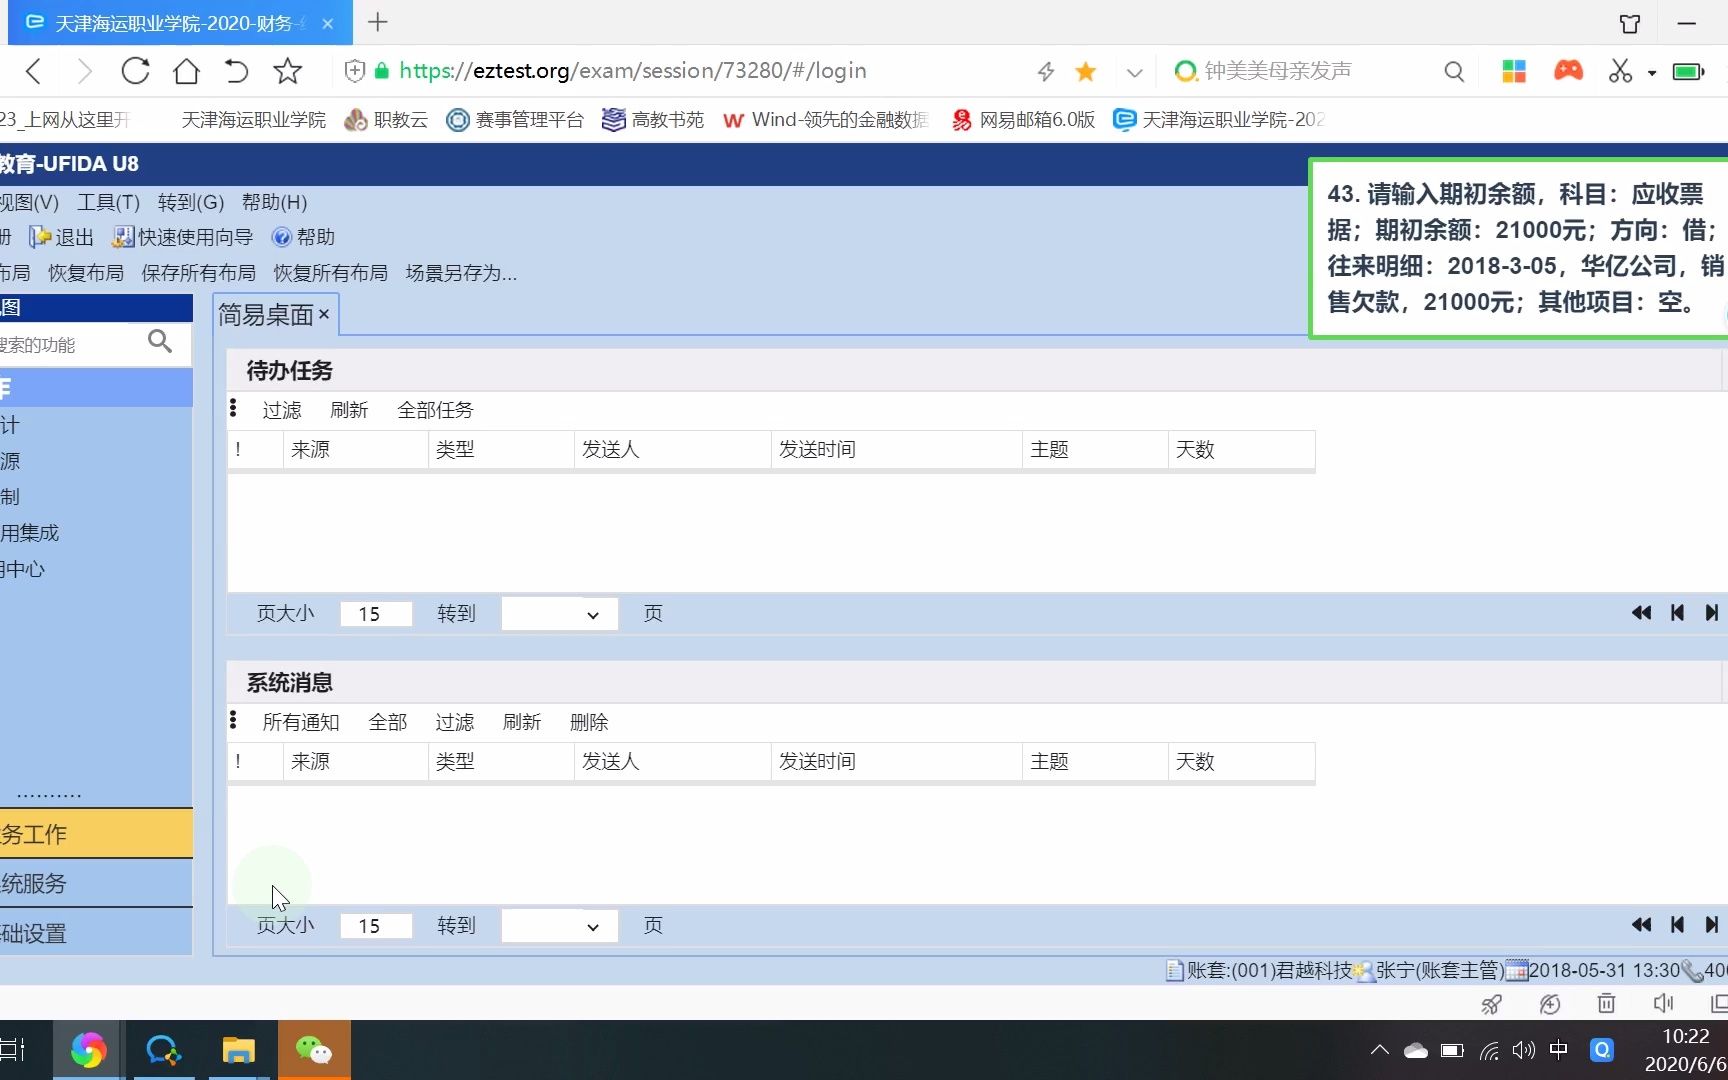Click 恢复布局 in layout toolbar
The height and width of the screenshot is (1080, 1728).
[x=86, y=273]
